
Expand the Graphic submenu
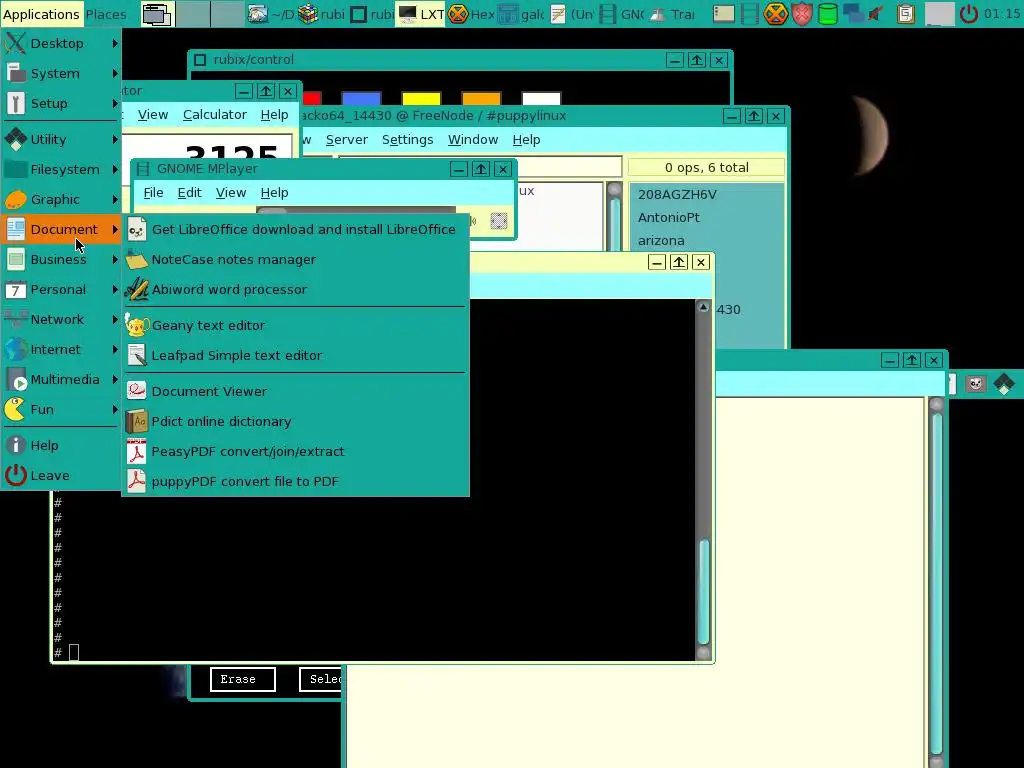(61, 199)
